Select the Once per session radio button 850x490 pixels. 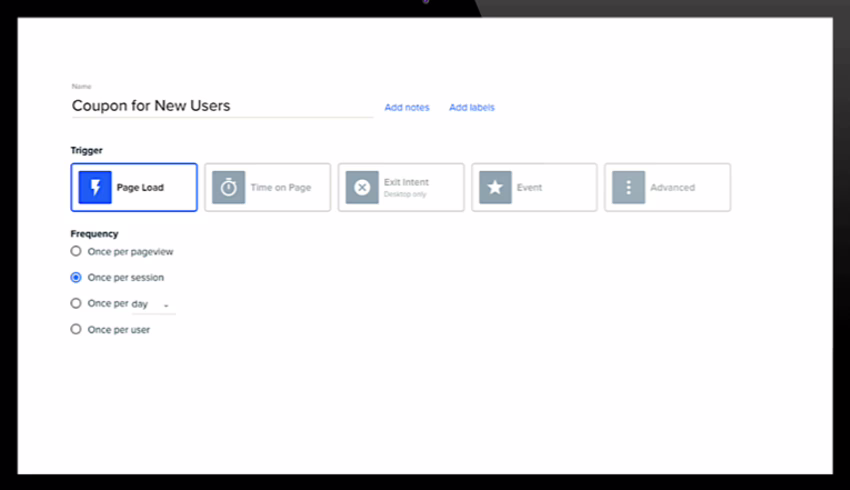(76, 278)
